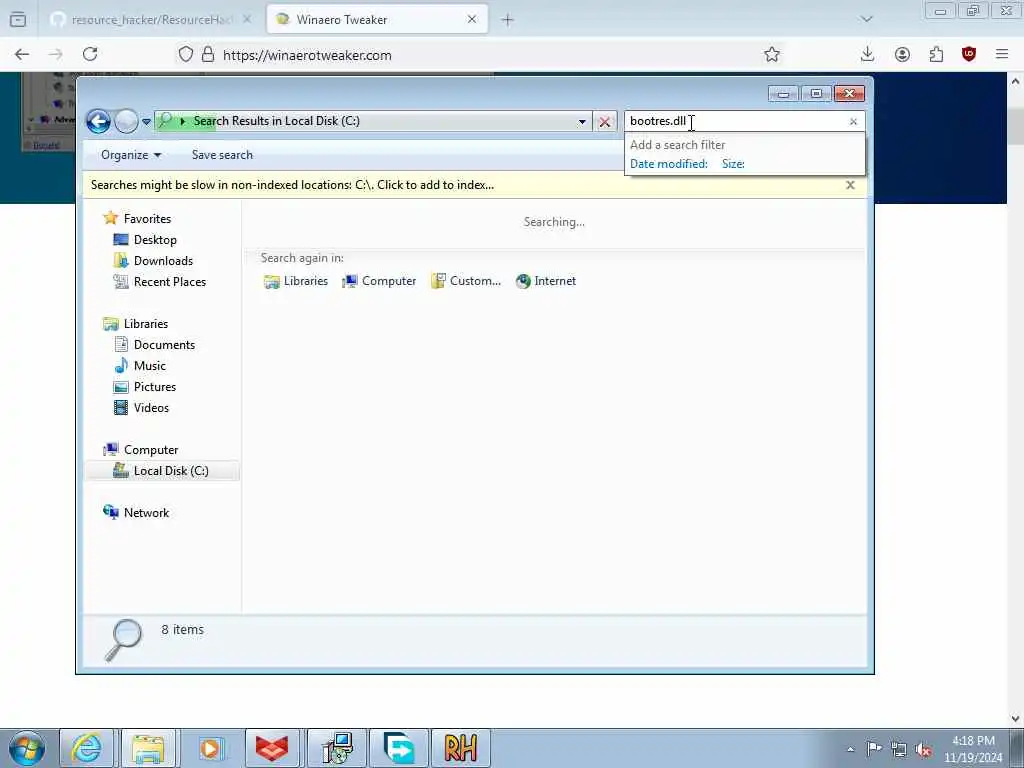1024x768 pixels.
Task: Open Recent Places in sidebar
Action: pyautogui.click(x=160, y=281)
